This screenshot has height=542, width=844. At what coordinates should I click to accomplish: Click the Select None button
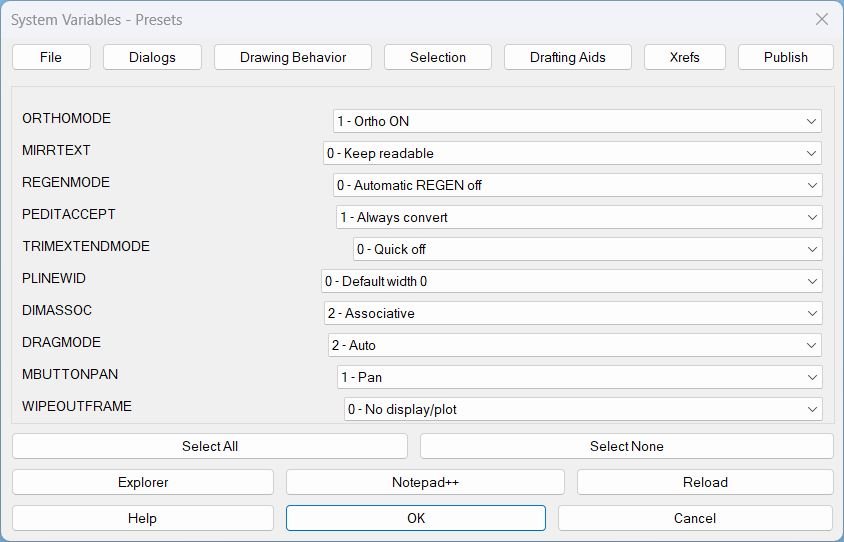(626, 446)
